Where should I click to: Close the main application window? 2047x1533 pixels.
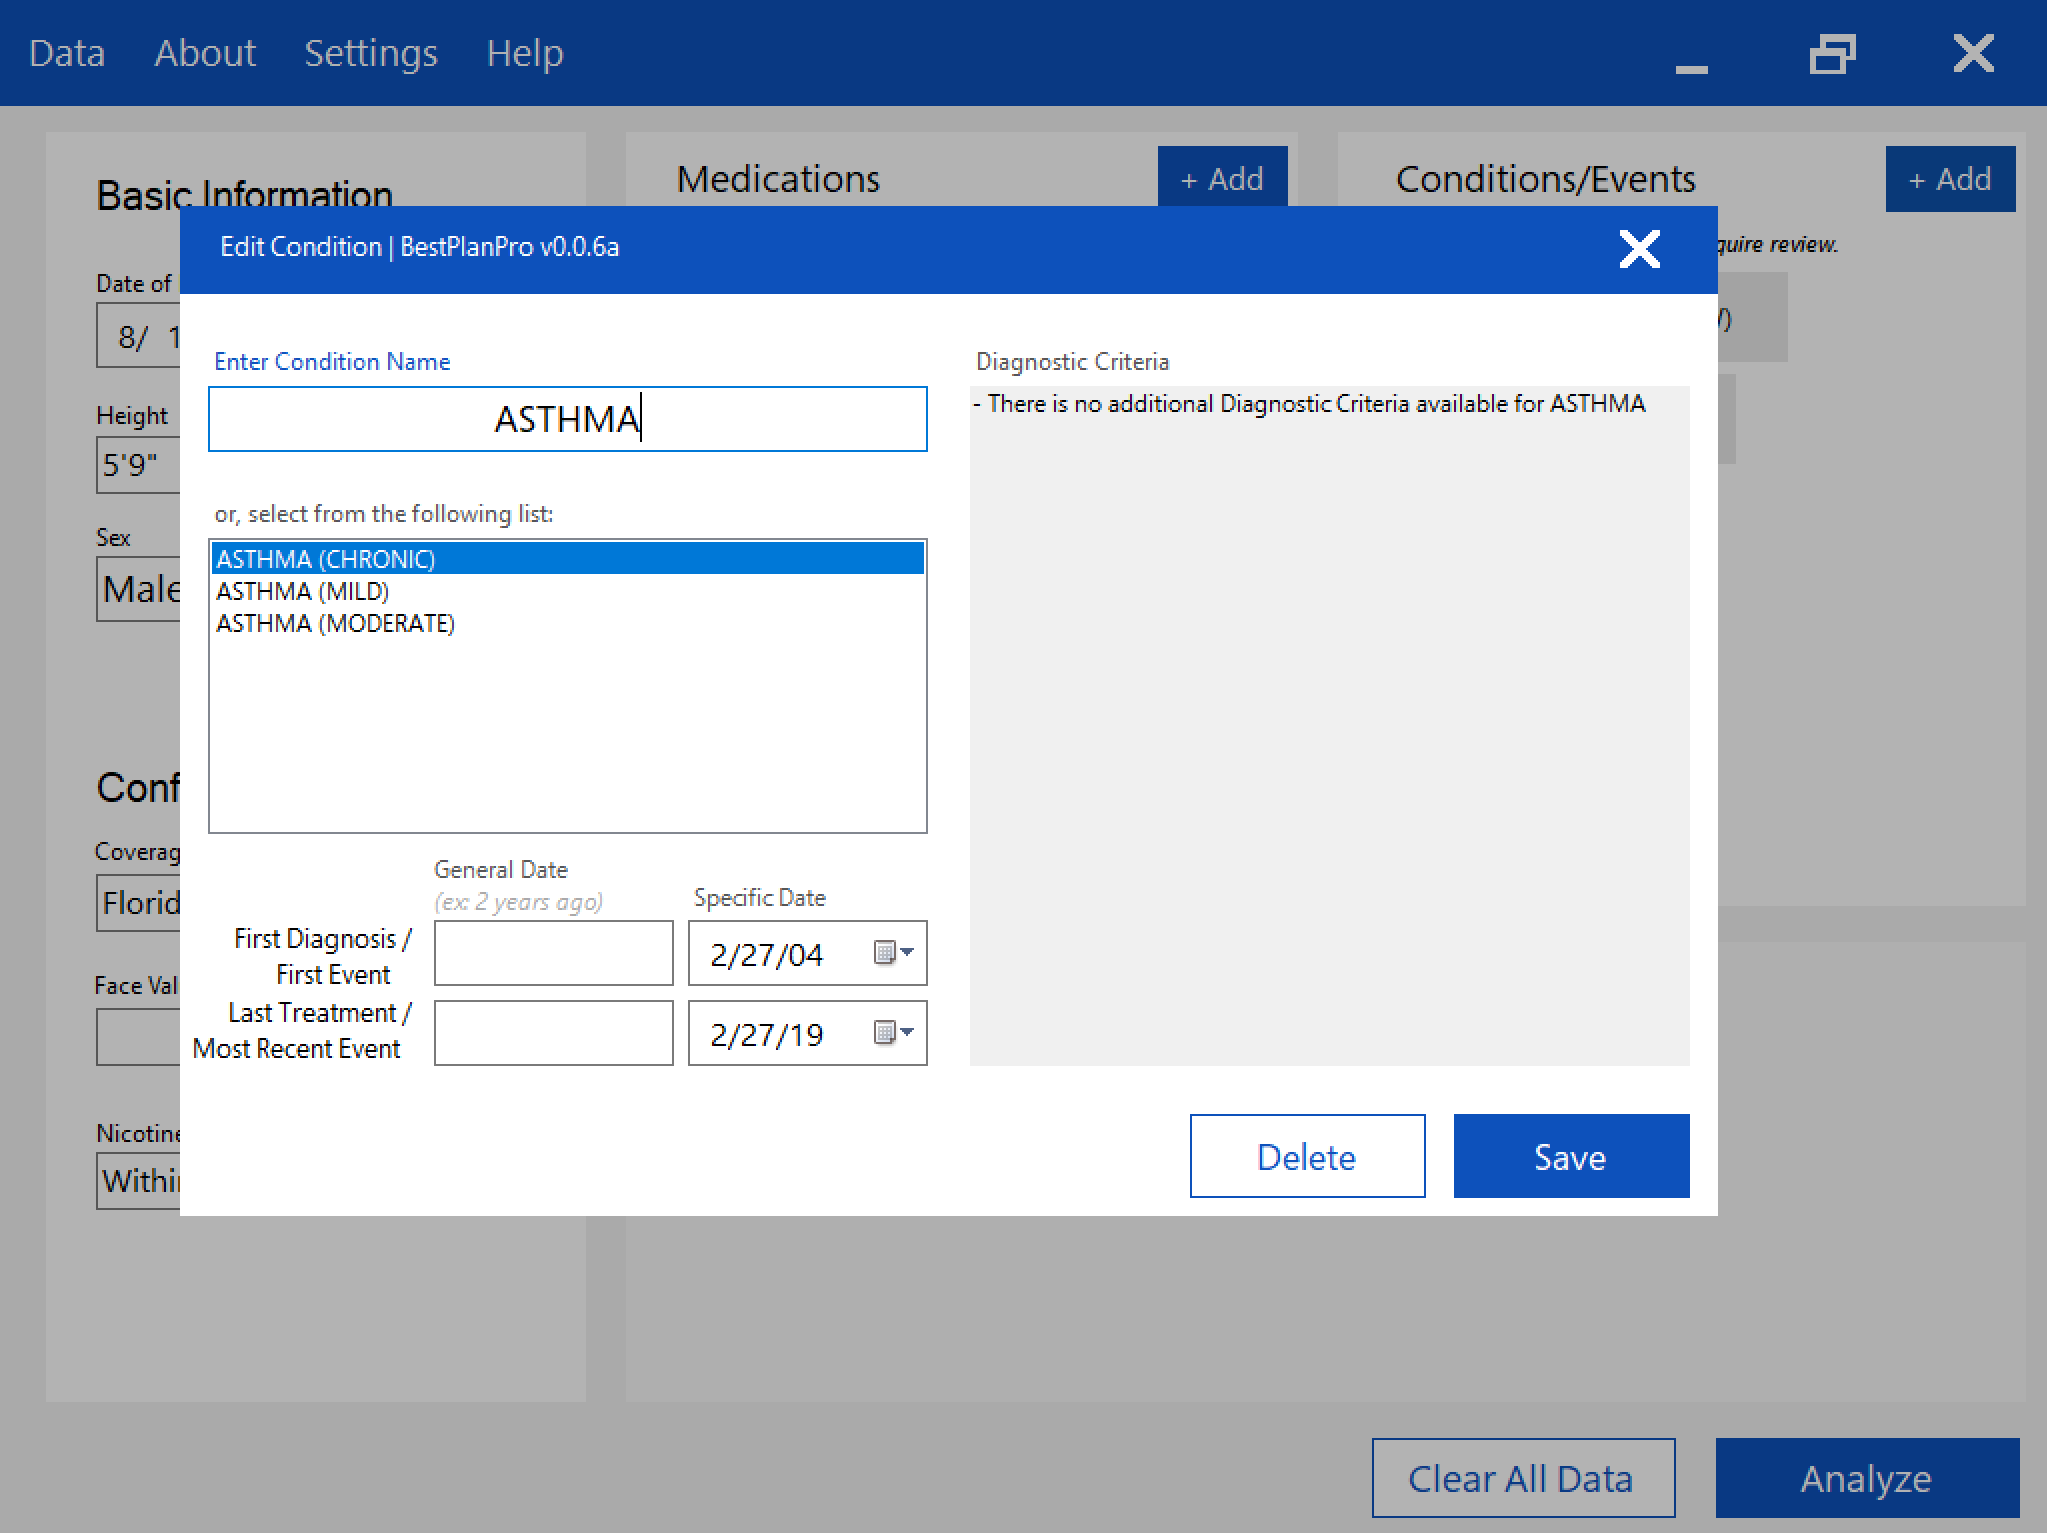tap(1973, 54)
